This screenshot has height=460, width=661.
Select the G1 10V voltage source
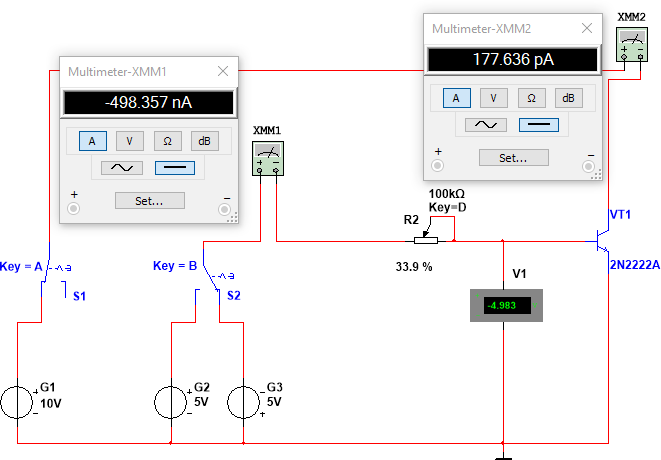[x=17, y=402]
